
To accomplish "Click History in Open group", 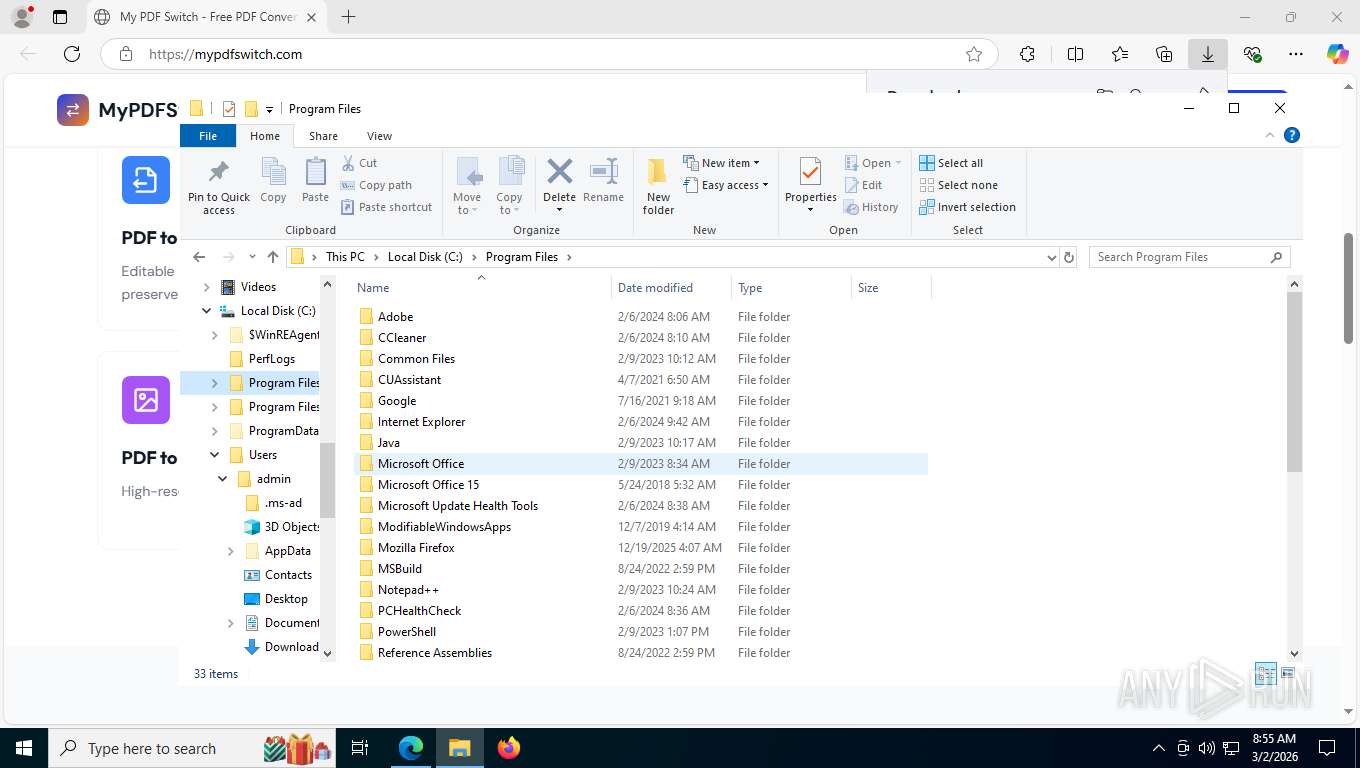I will [871, 207].
